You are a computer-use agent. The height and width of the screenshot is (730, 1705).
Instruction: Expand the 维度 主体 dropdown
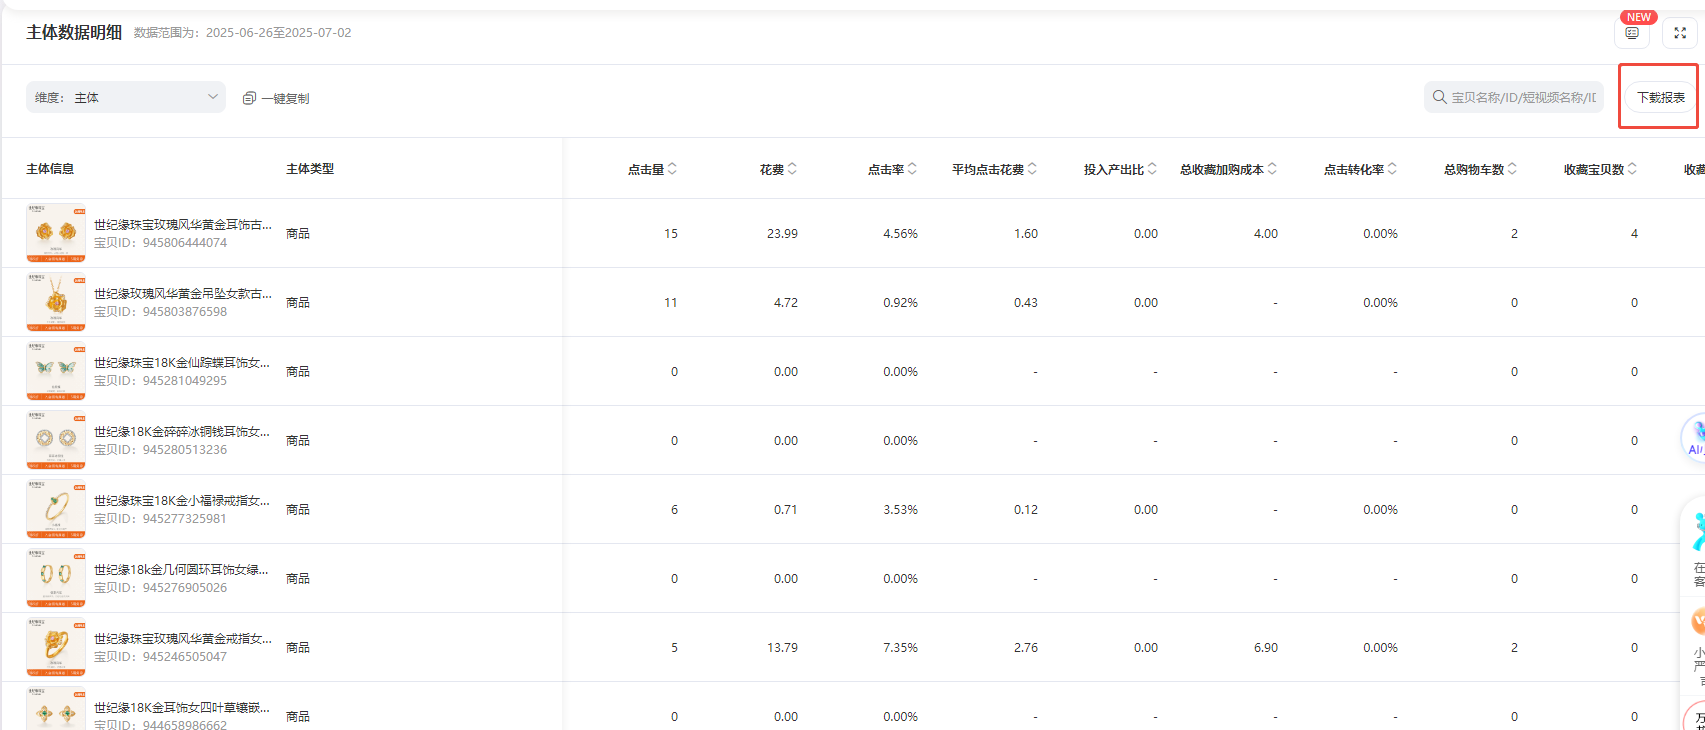126,97
